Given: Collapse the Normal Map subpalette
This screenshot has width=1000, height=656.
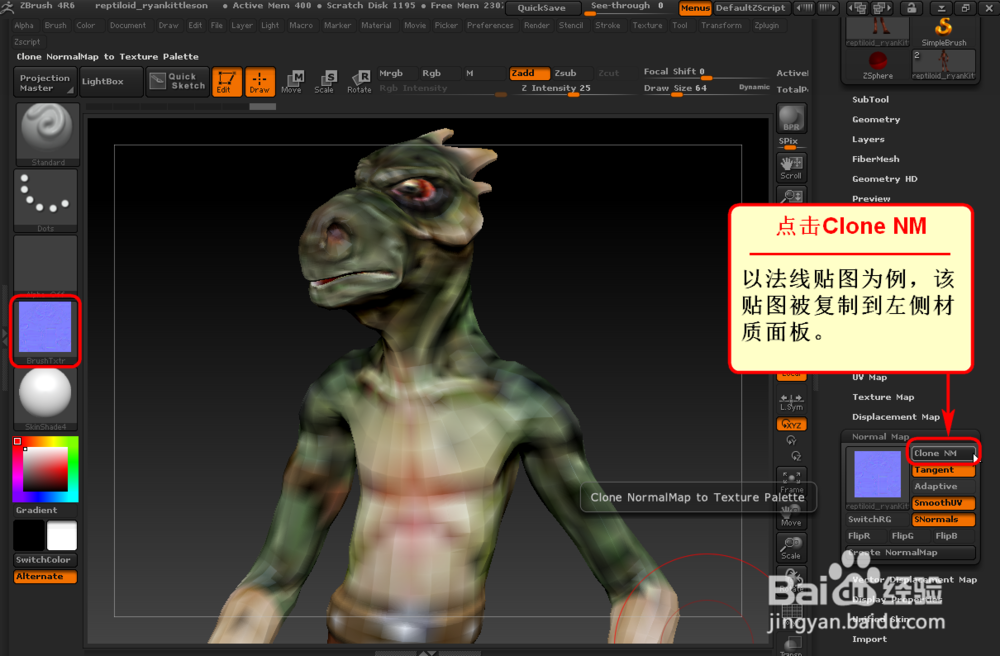Looking at the screenshot, I should coord(880,437).
